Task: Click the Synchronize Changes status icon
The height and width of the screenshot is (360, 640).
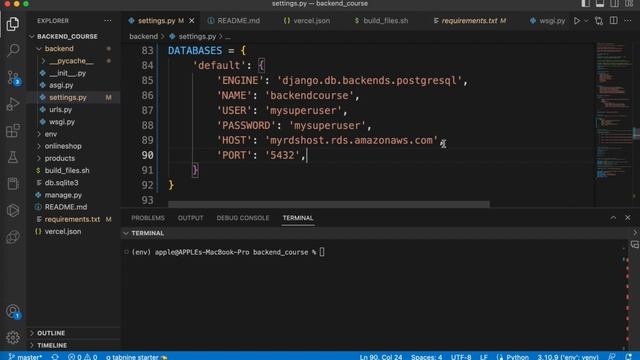Action: click(x=55, y=357)
